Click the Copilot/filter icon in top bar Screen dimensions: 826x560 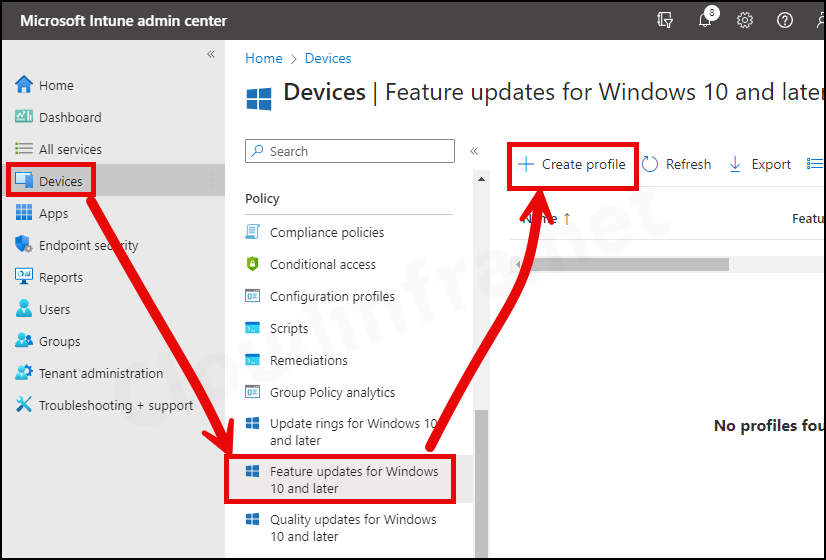pyautogui.click(x=665, y=20)
